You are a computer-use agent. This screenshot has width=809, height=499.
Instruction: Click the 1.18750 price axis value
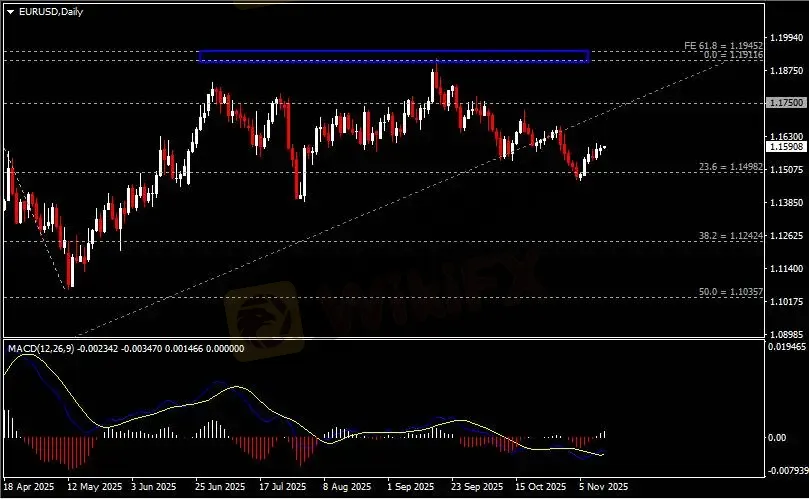pyautogui.click(x=786, y=71)
